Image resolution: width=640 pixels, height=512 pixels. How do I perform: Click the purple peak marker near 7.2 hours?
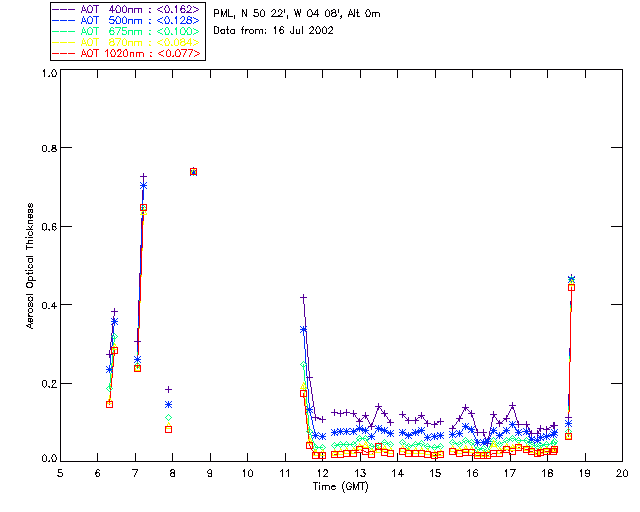point(143,177)
